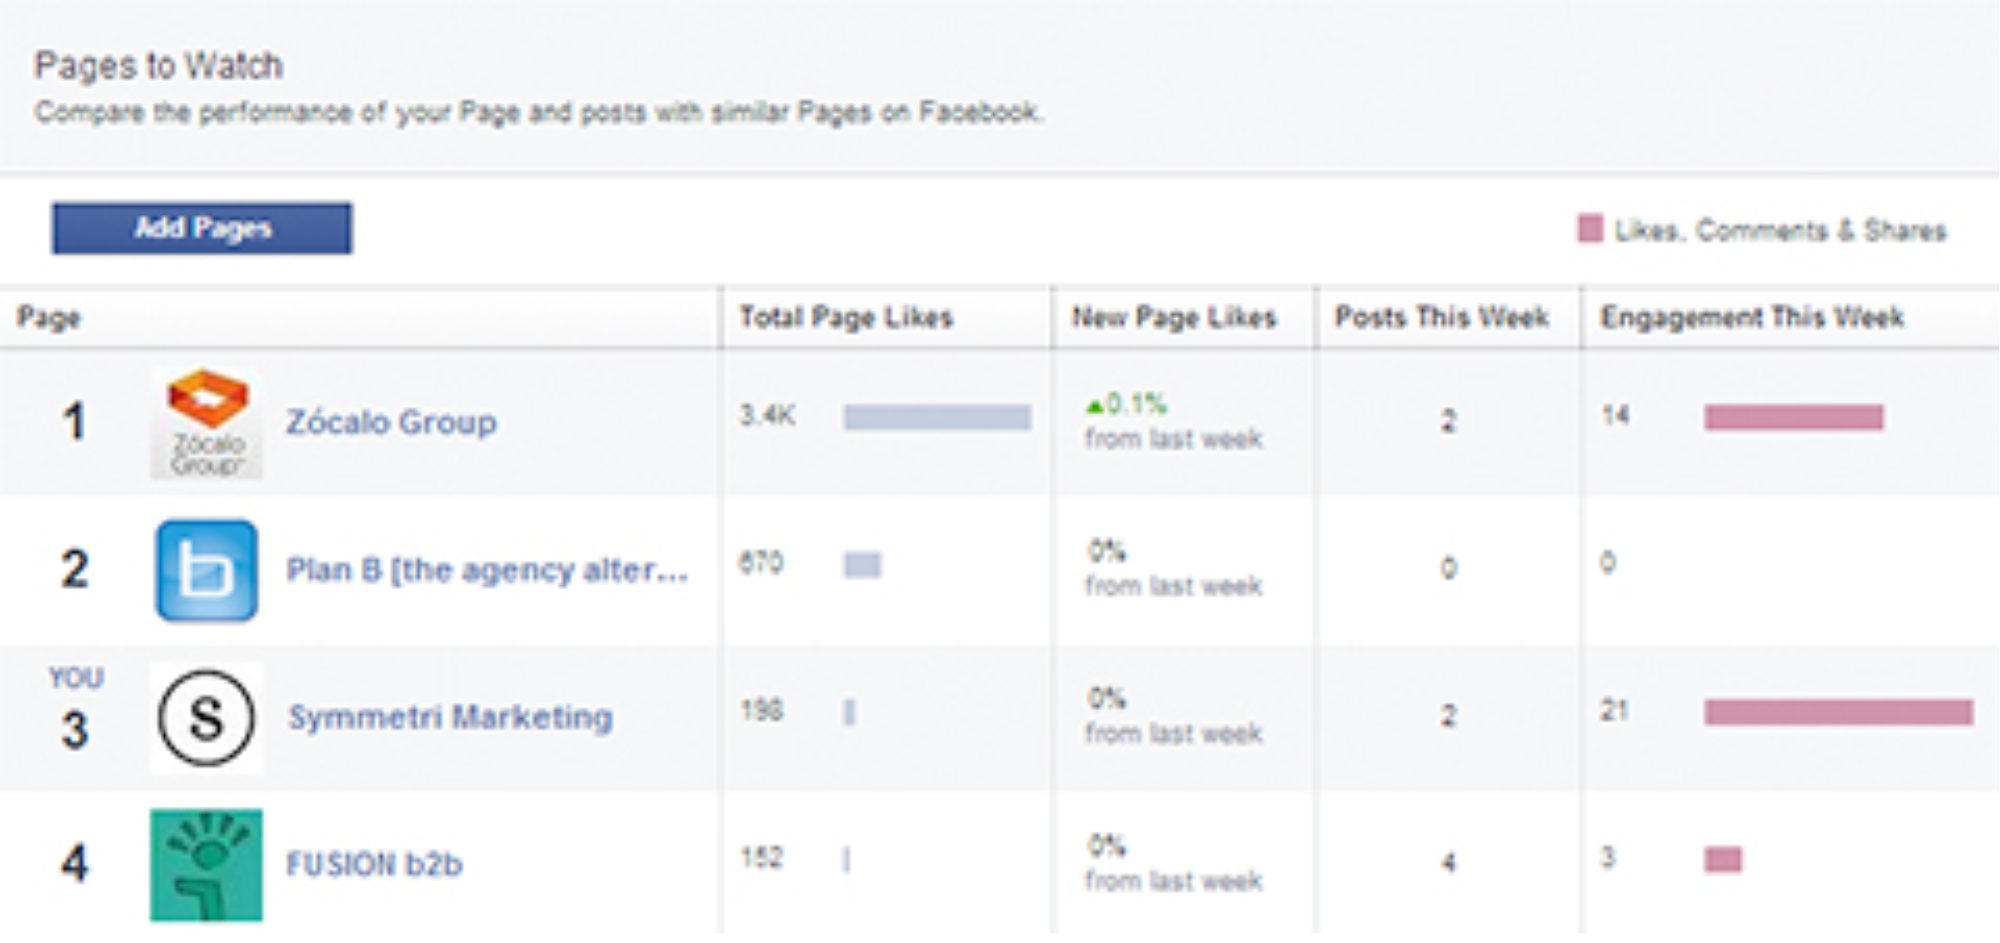Open the Zócalo Group page link

click(391, 422)
